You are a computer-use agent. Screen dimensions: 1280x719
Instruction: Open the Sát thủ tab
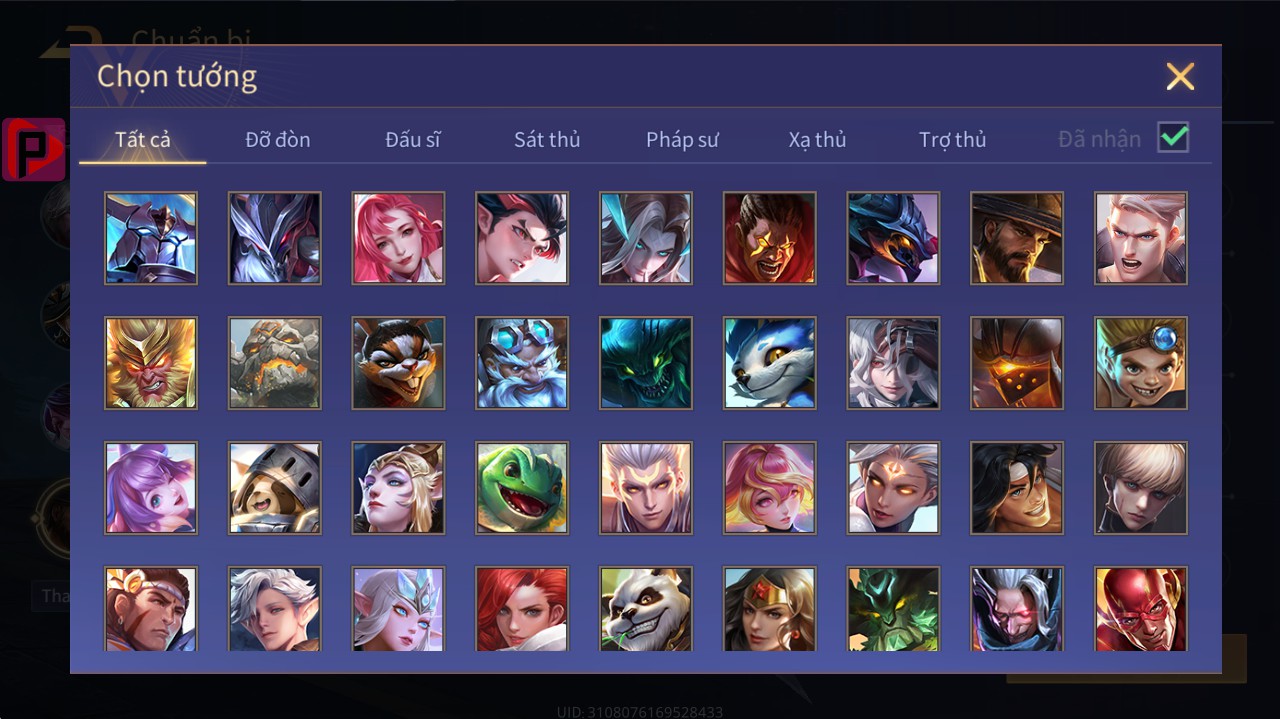click(x=547, y=140)
